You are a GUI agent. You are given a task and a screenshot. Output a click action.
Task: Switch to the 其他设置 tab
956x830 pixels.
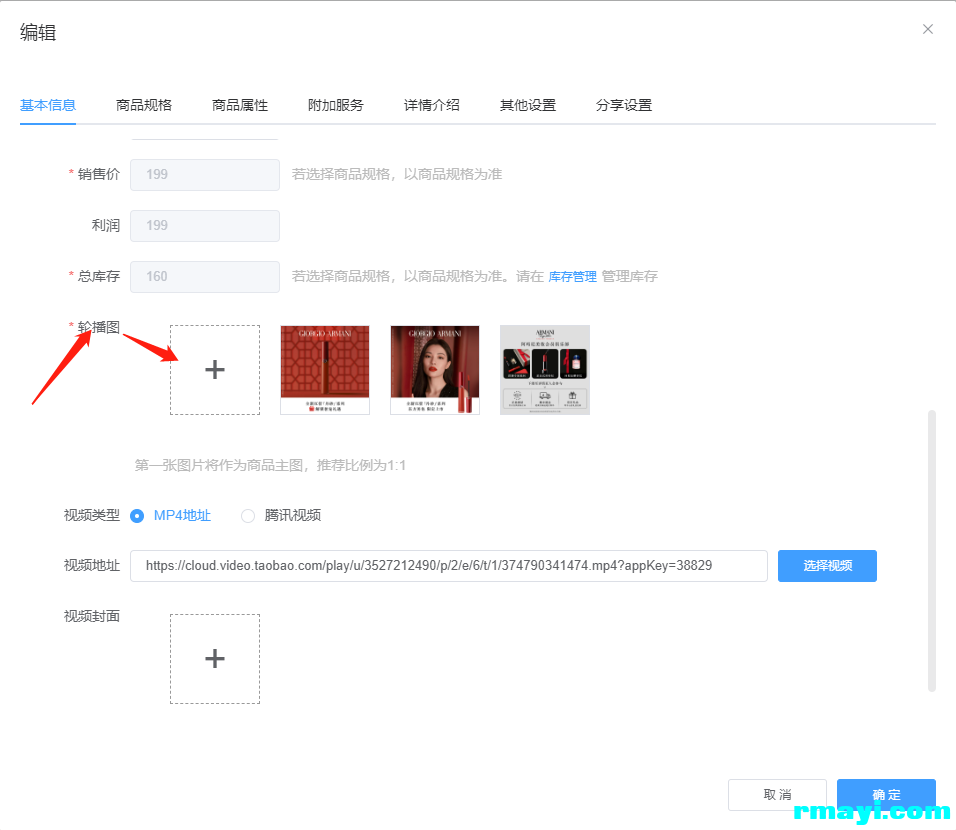528,105
